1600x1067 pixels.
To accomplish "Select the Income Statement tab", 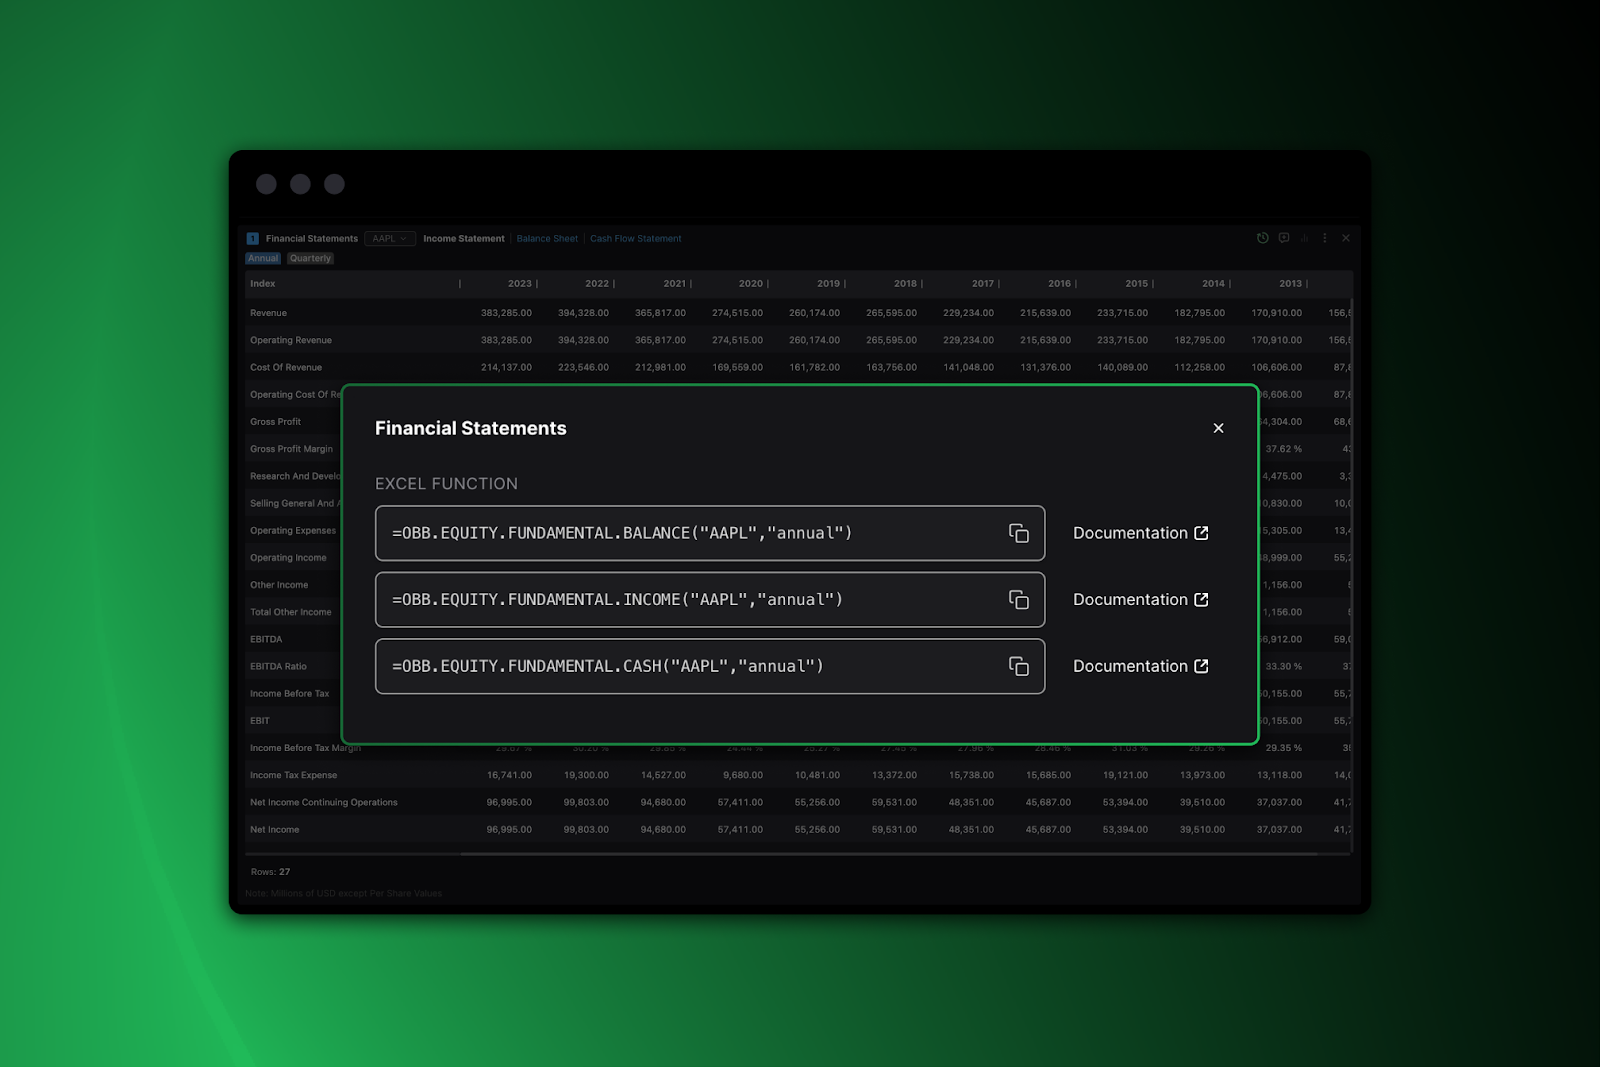I will 463,239.
